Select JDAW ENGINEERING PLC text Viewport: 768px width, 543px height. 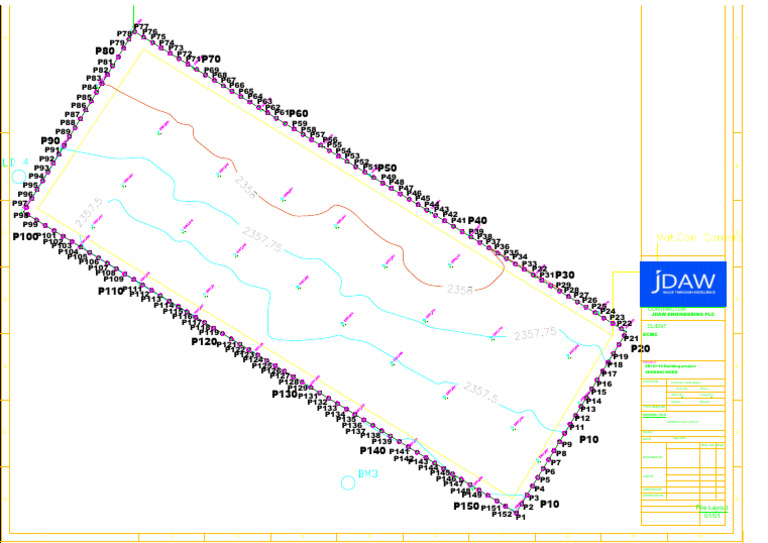683,314
